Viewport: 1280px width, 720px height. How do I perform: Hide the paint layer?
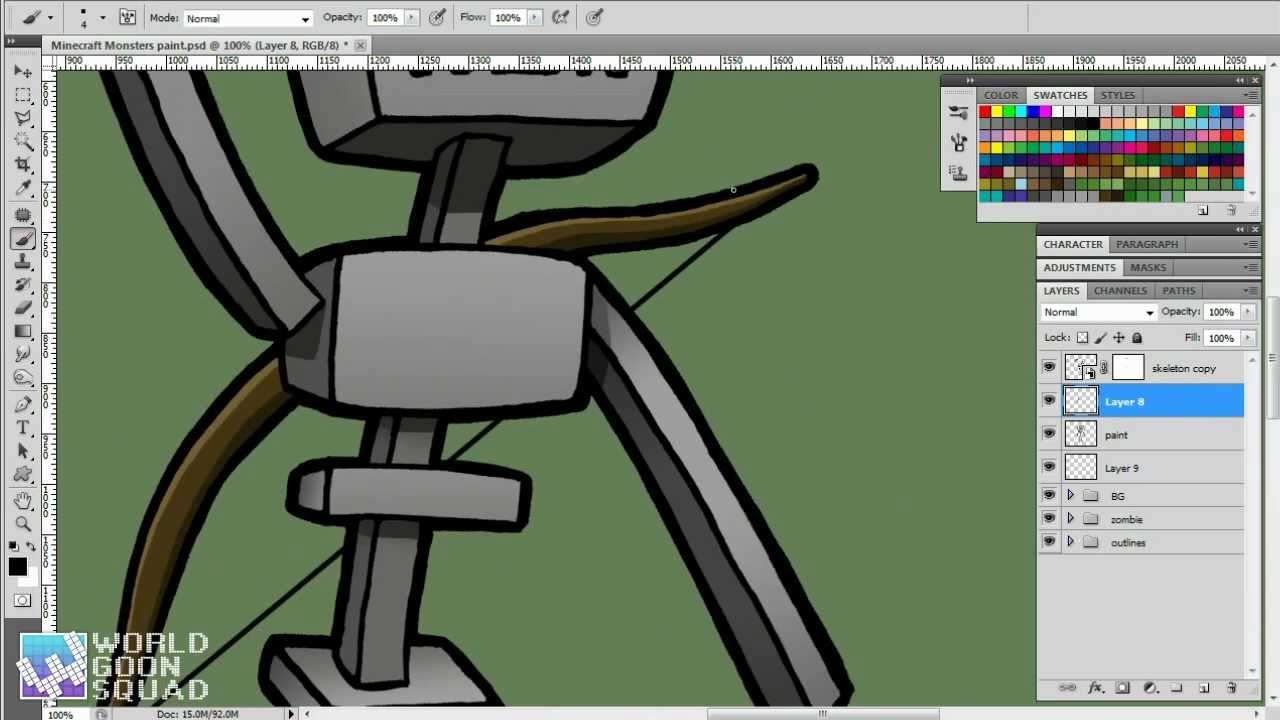pyautogui.click(x=1049, y=434)
